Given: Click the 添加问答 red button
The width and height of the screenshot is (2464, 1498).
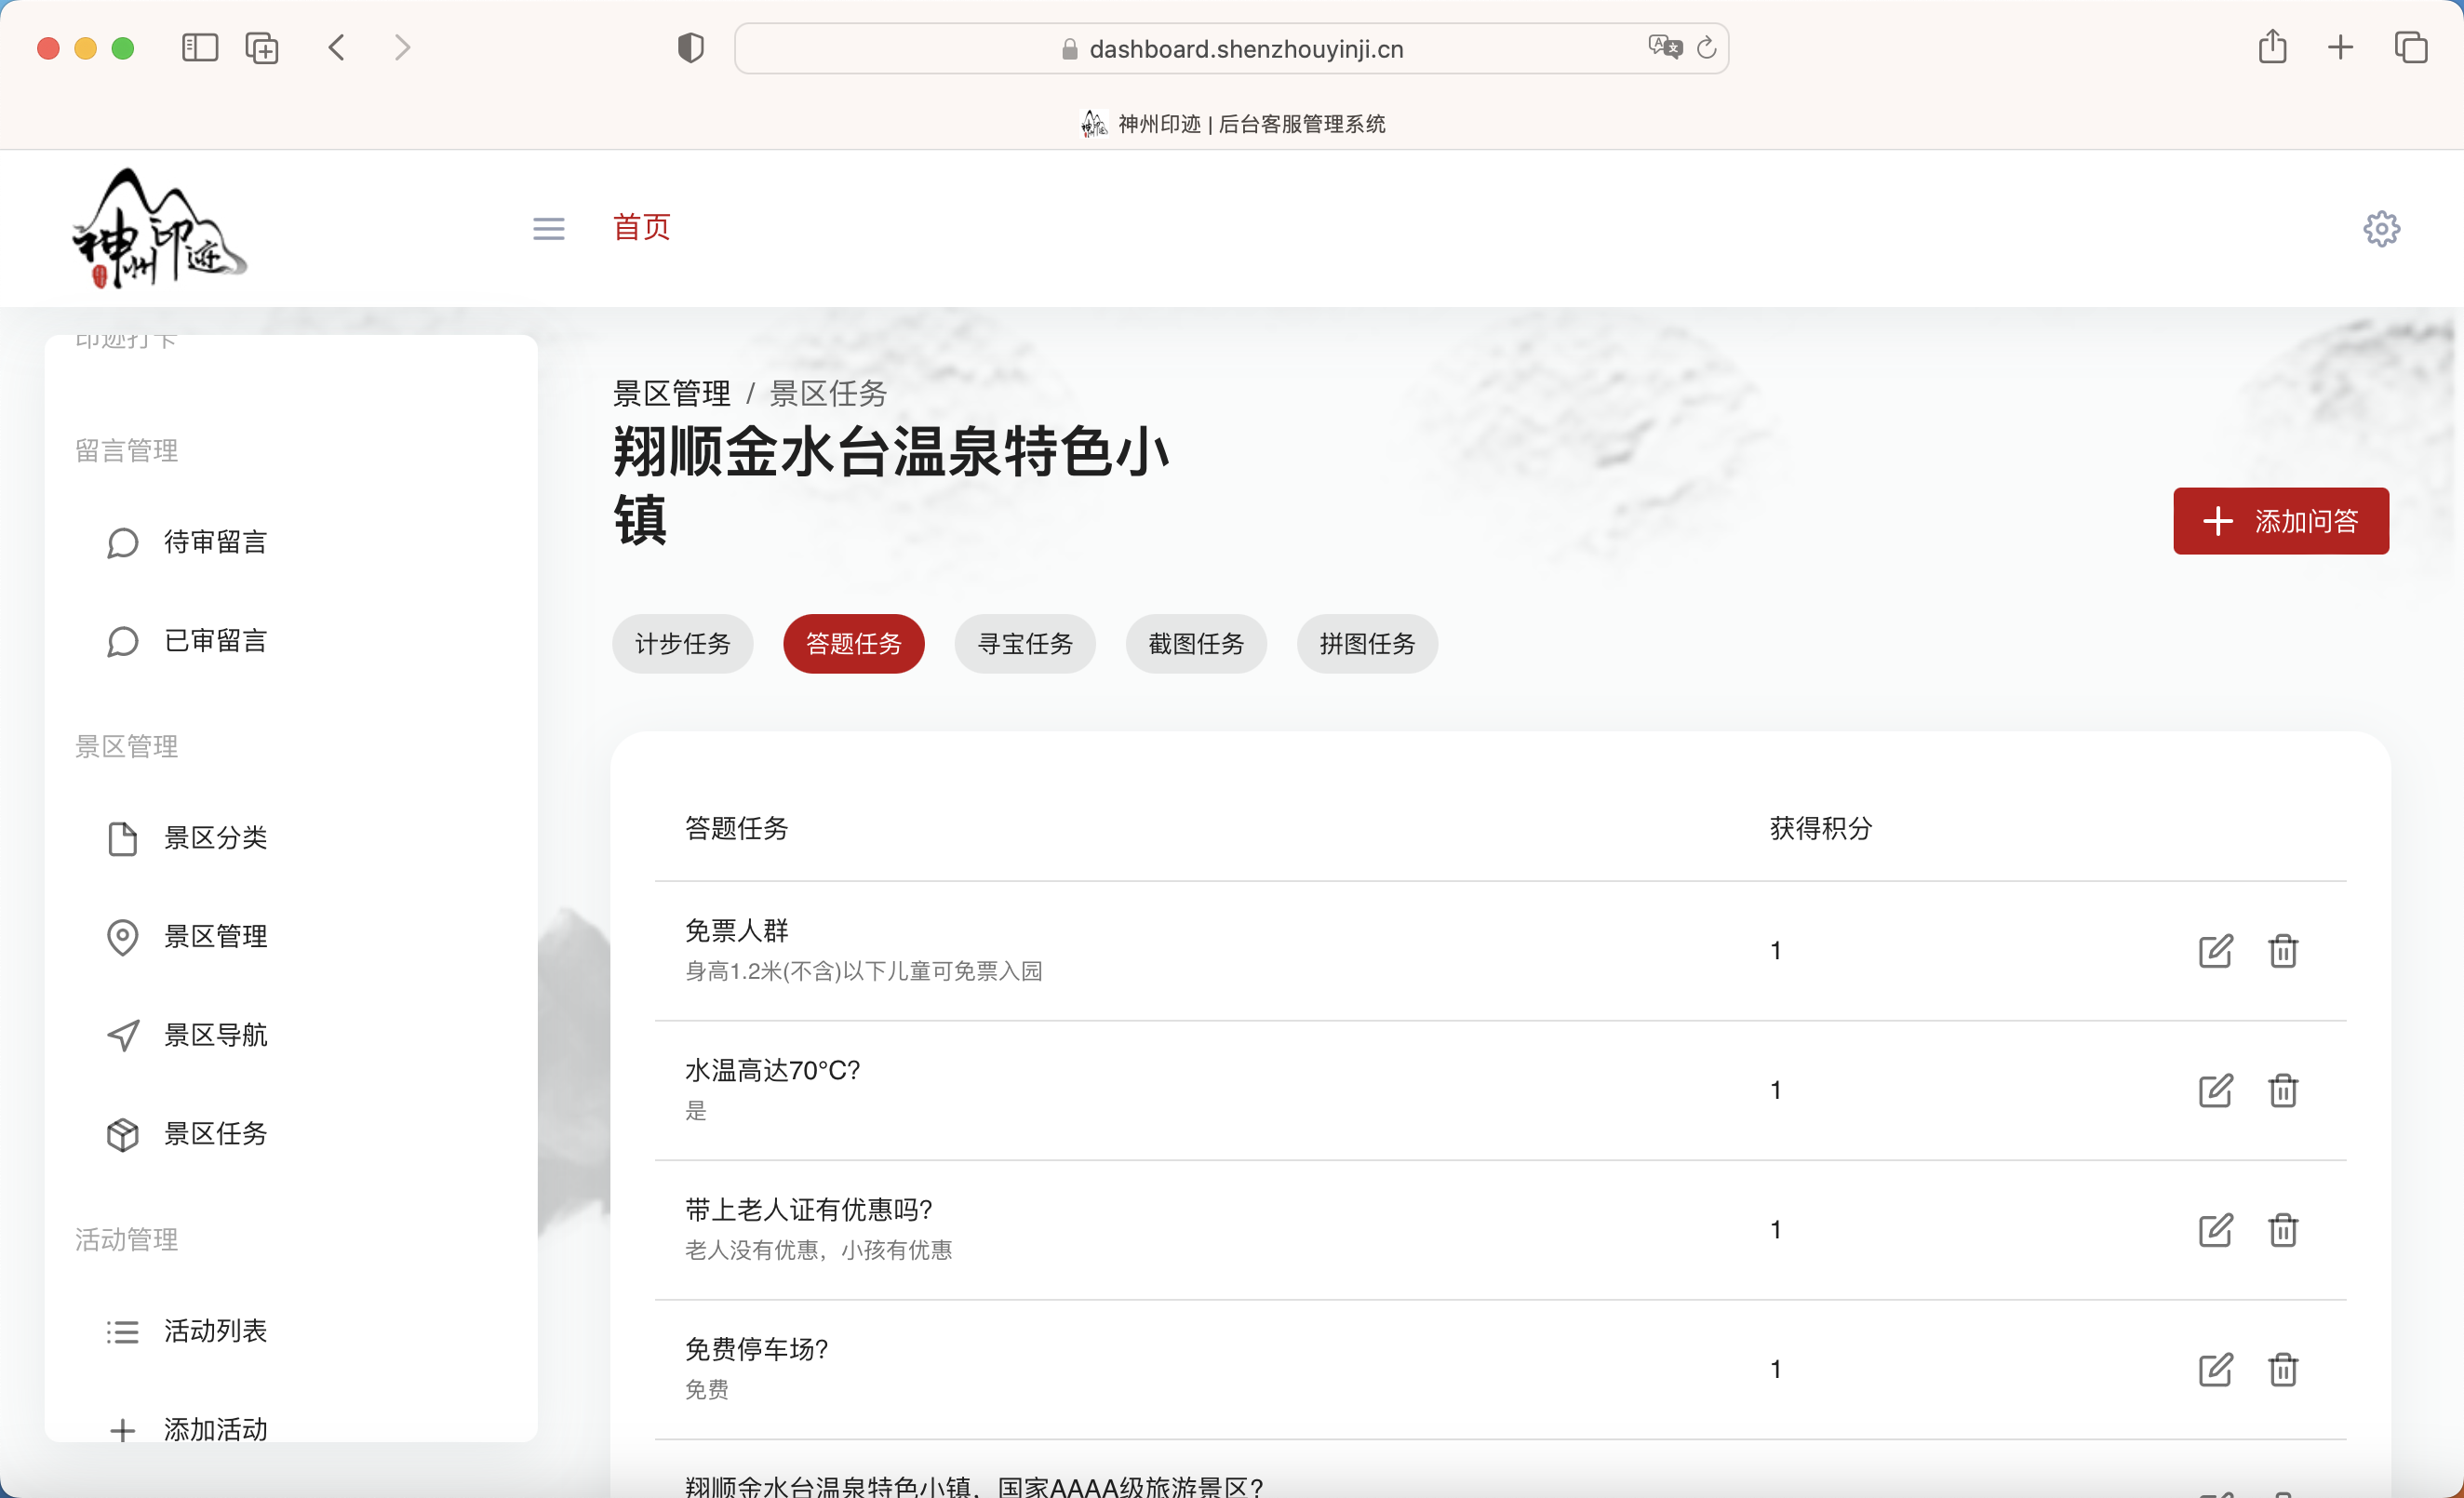Looking at the screenshot, I should point(2281,521).
